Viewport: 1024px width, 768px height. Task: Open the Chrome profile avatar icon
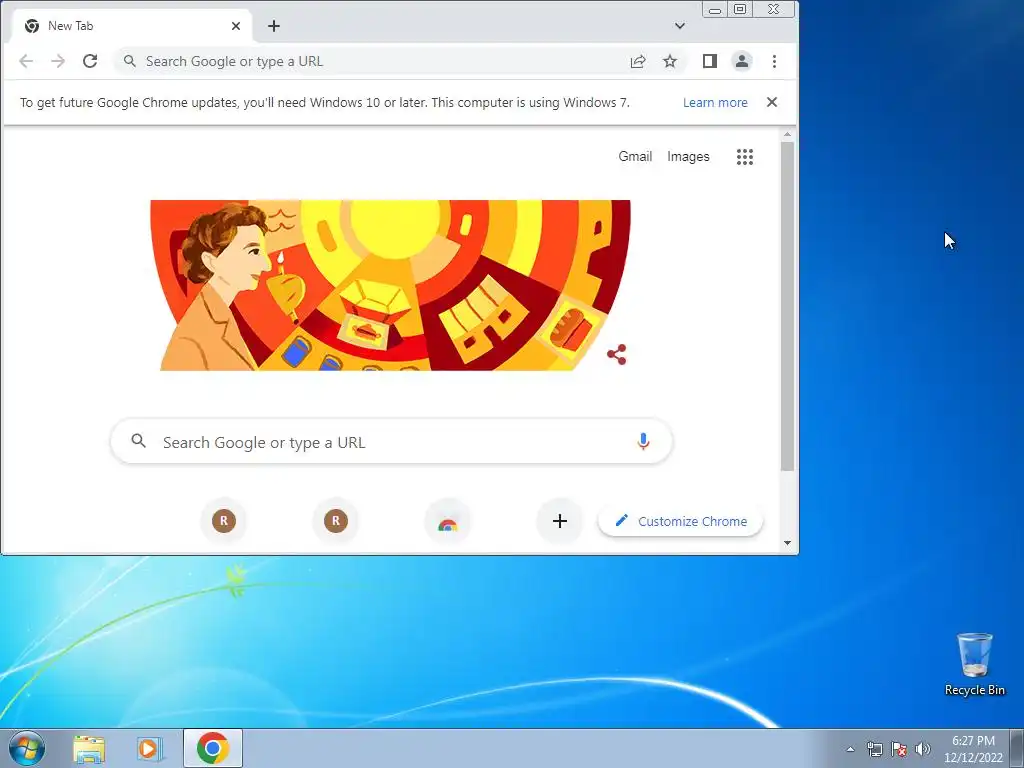coord(742,61)
